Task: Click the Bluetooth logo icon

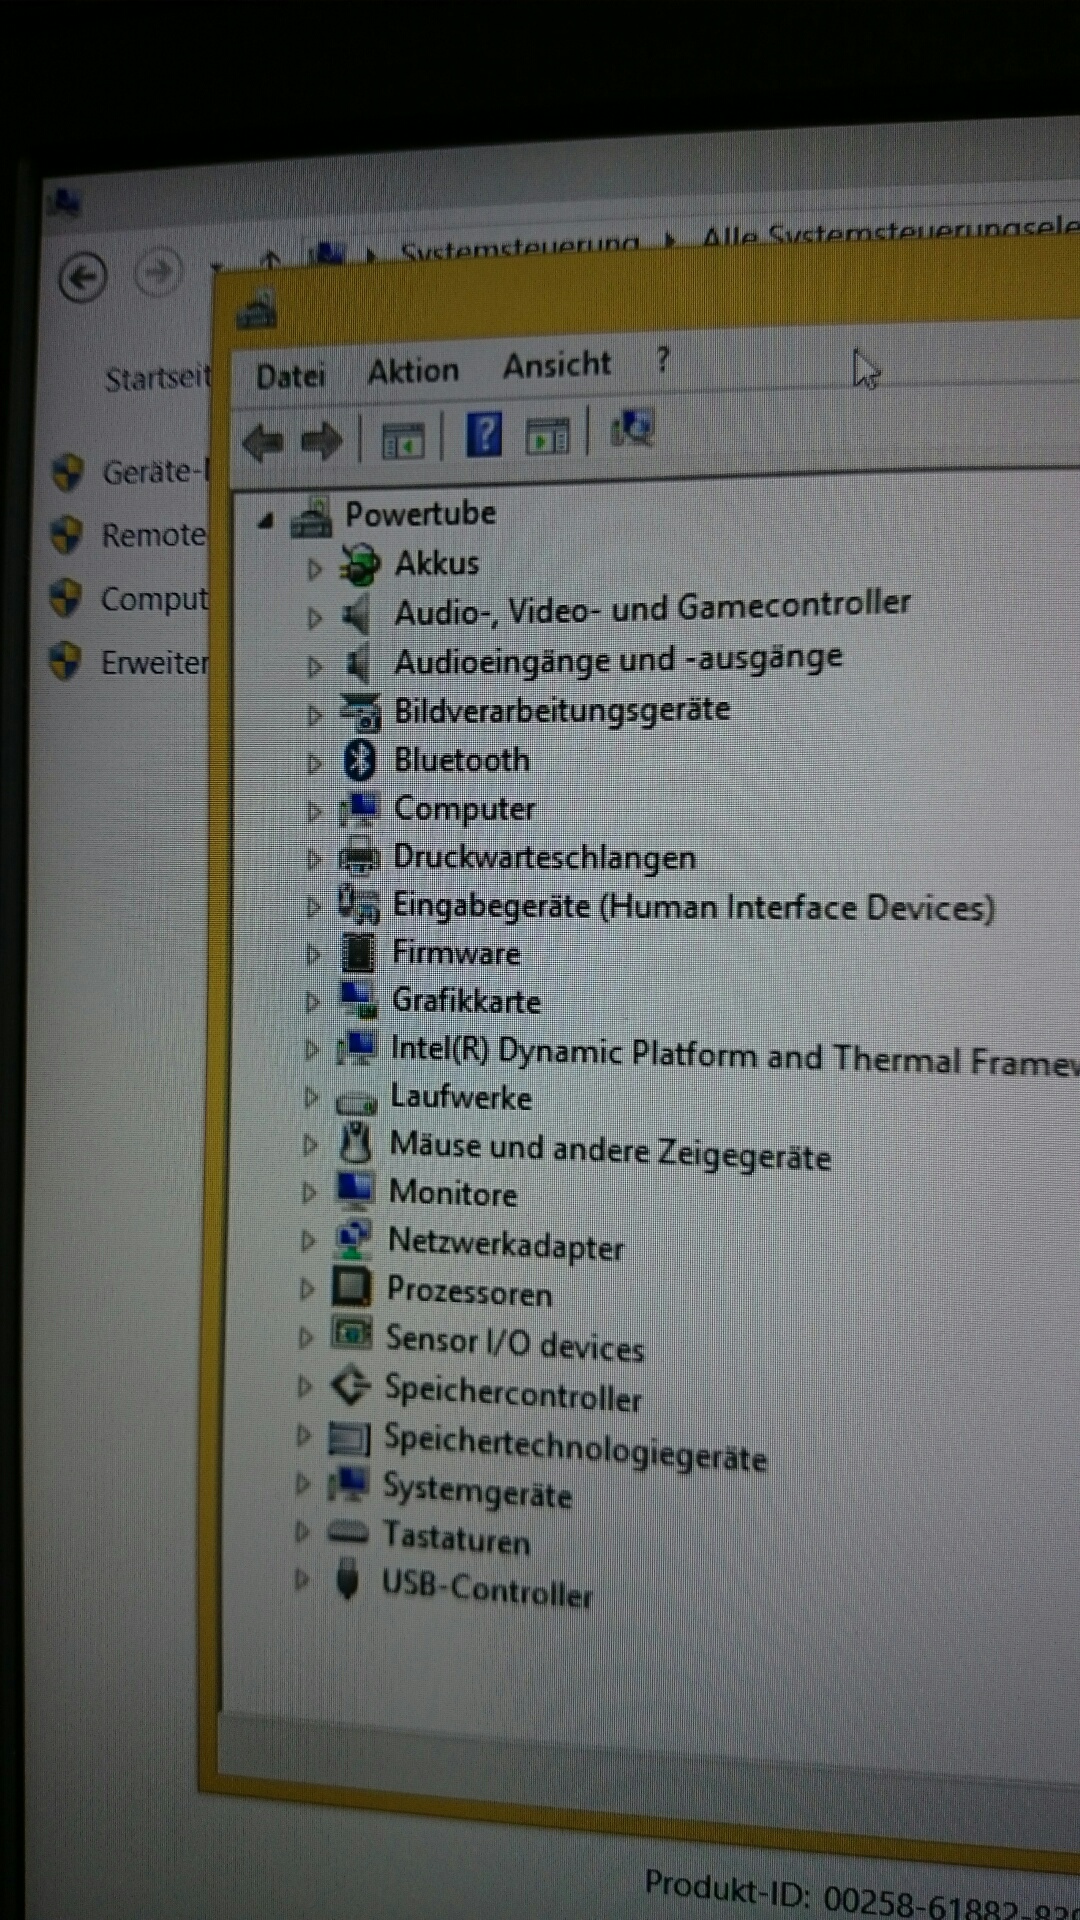Action: (x=360, y=760)
